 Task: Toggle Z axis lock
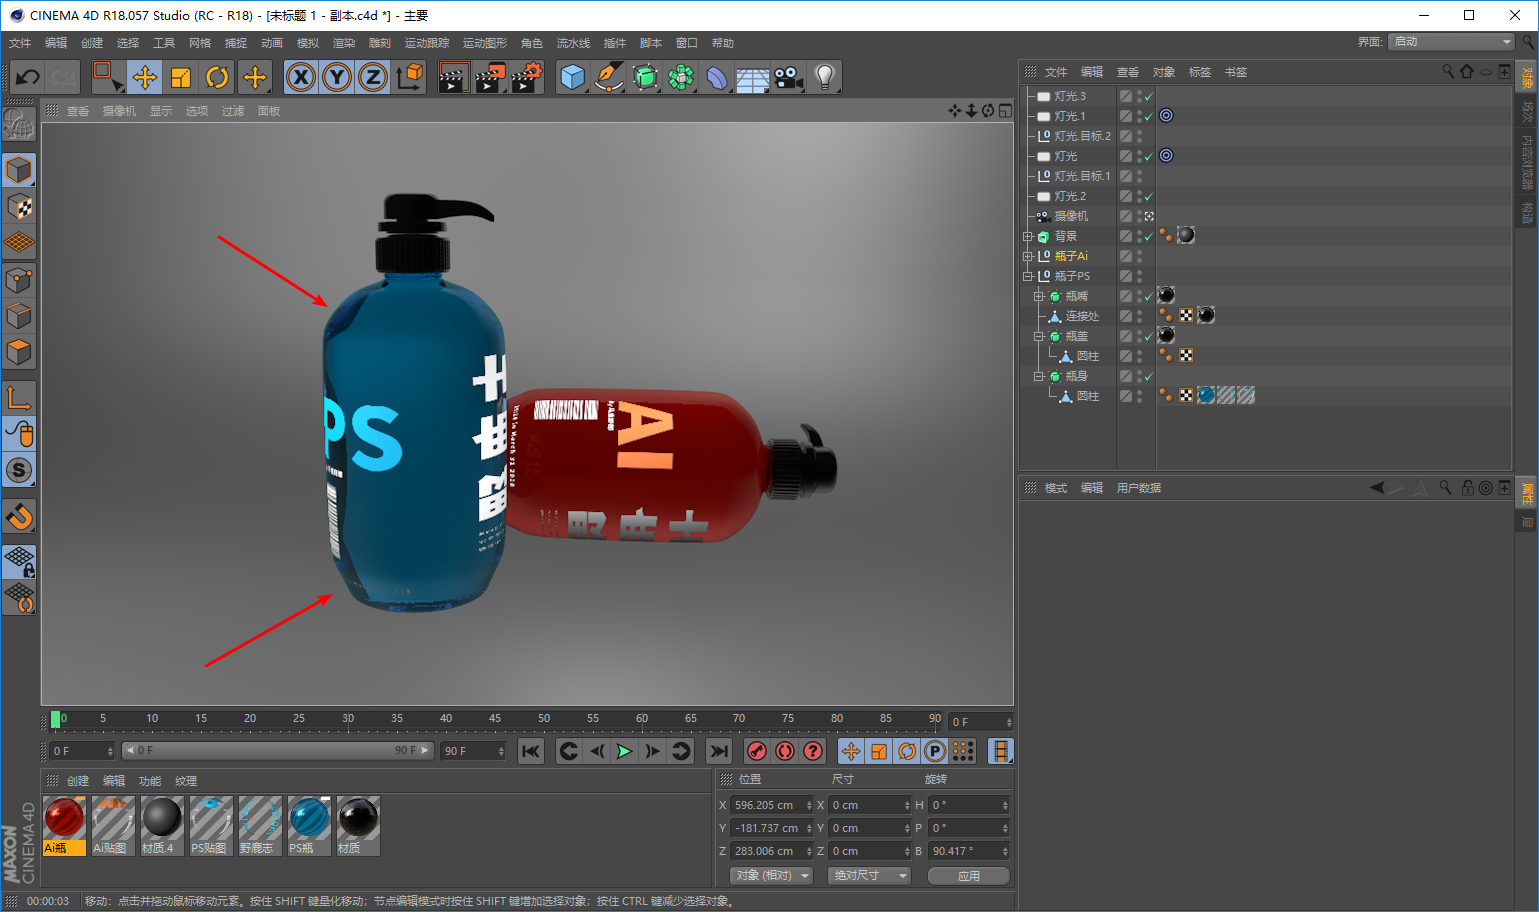pyautogui.click(x=373, y=77)
